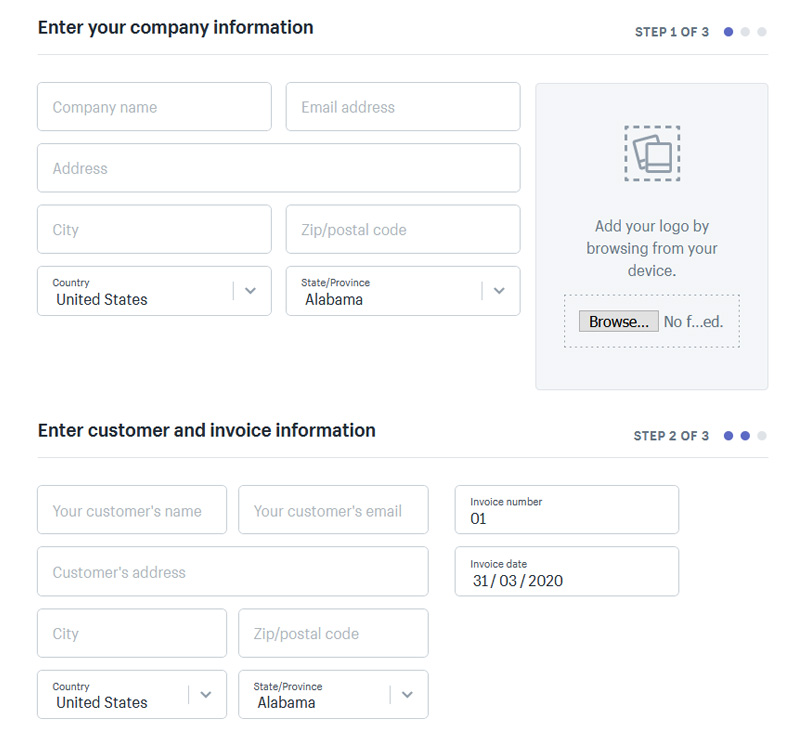The width and height of the screenshot is (808, 745).
Task: Open the company Country dropdown
Action: [x=154, y=291]
